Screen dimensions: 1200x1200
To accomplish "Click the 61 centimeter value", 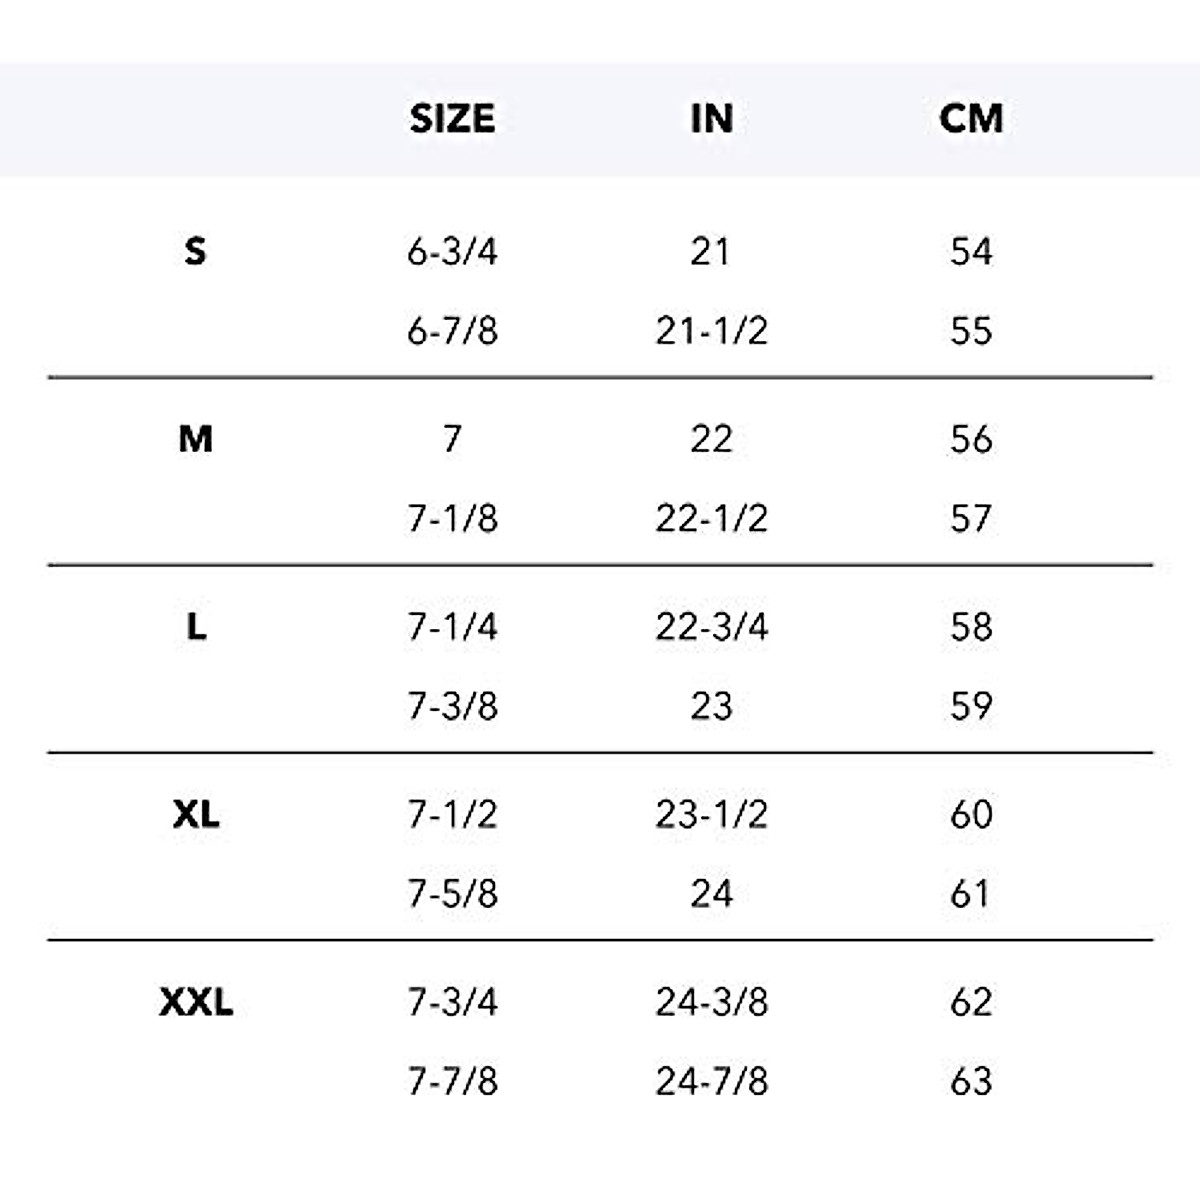I will (x=971, y=894).
